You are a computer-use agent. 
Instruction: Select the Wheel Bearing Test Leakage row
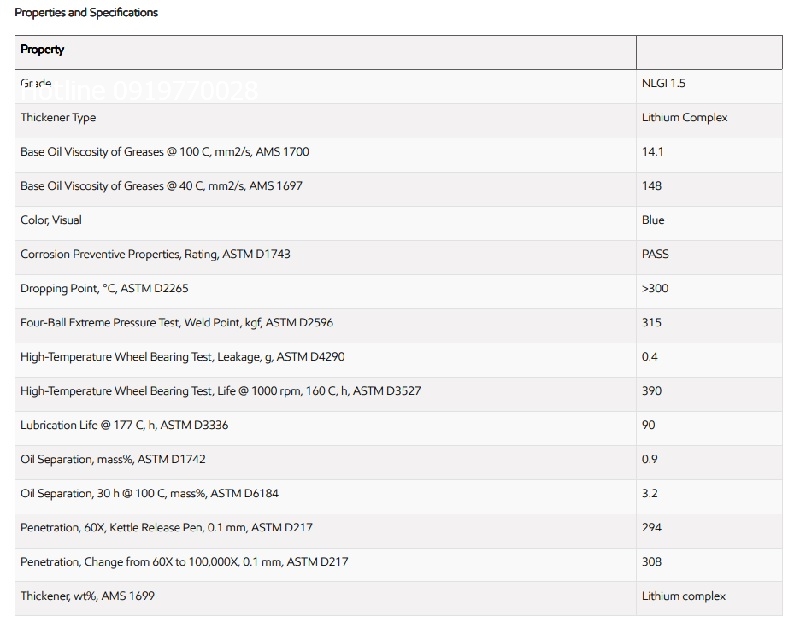click(182, 357)
